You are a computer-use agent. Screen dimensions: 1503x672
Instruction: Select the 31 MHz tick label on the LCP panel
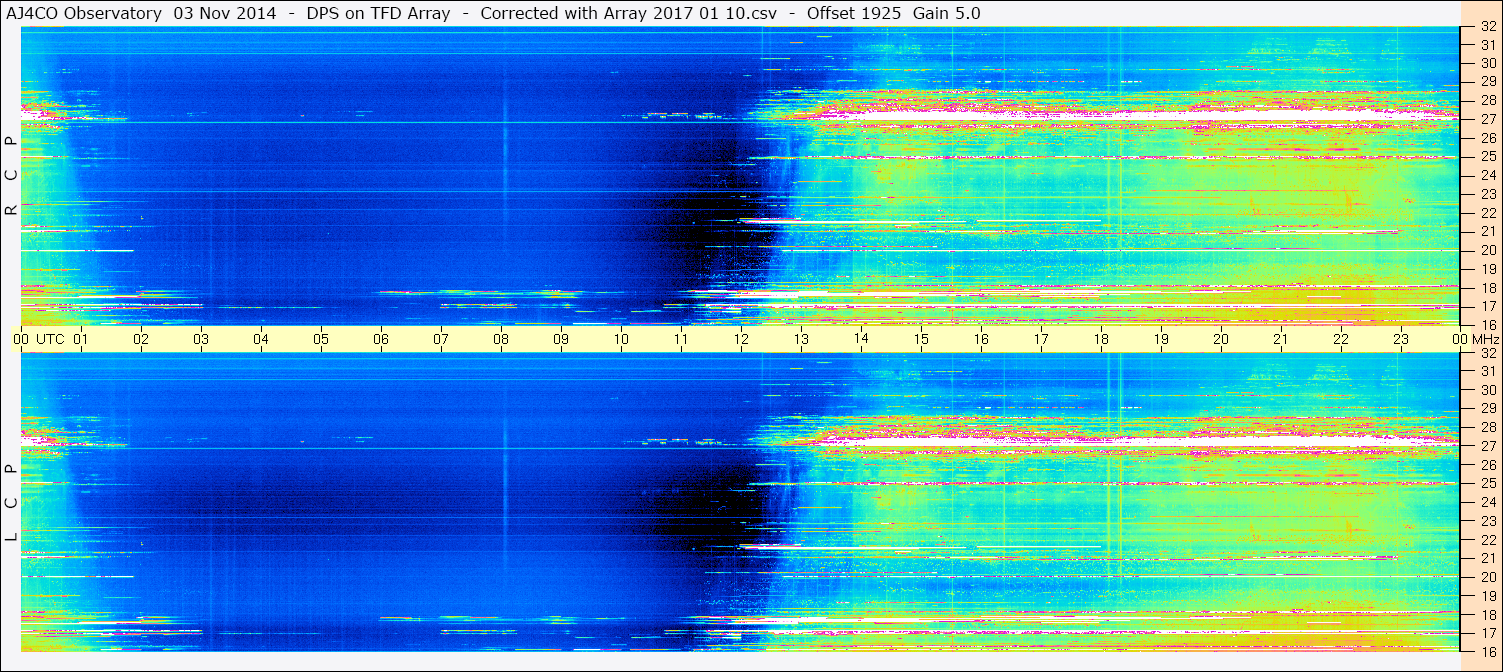[x=1487, y=371]
